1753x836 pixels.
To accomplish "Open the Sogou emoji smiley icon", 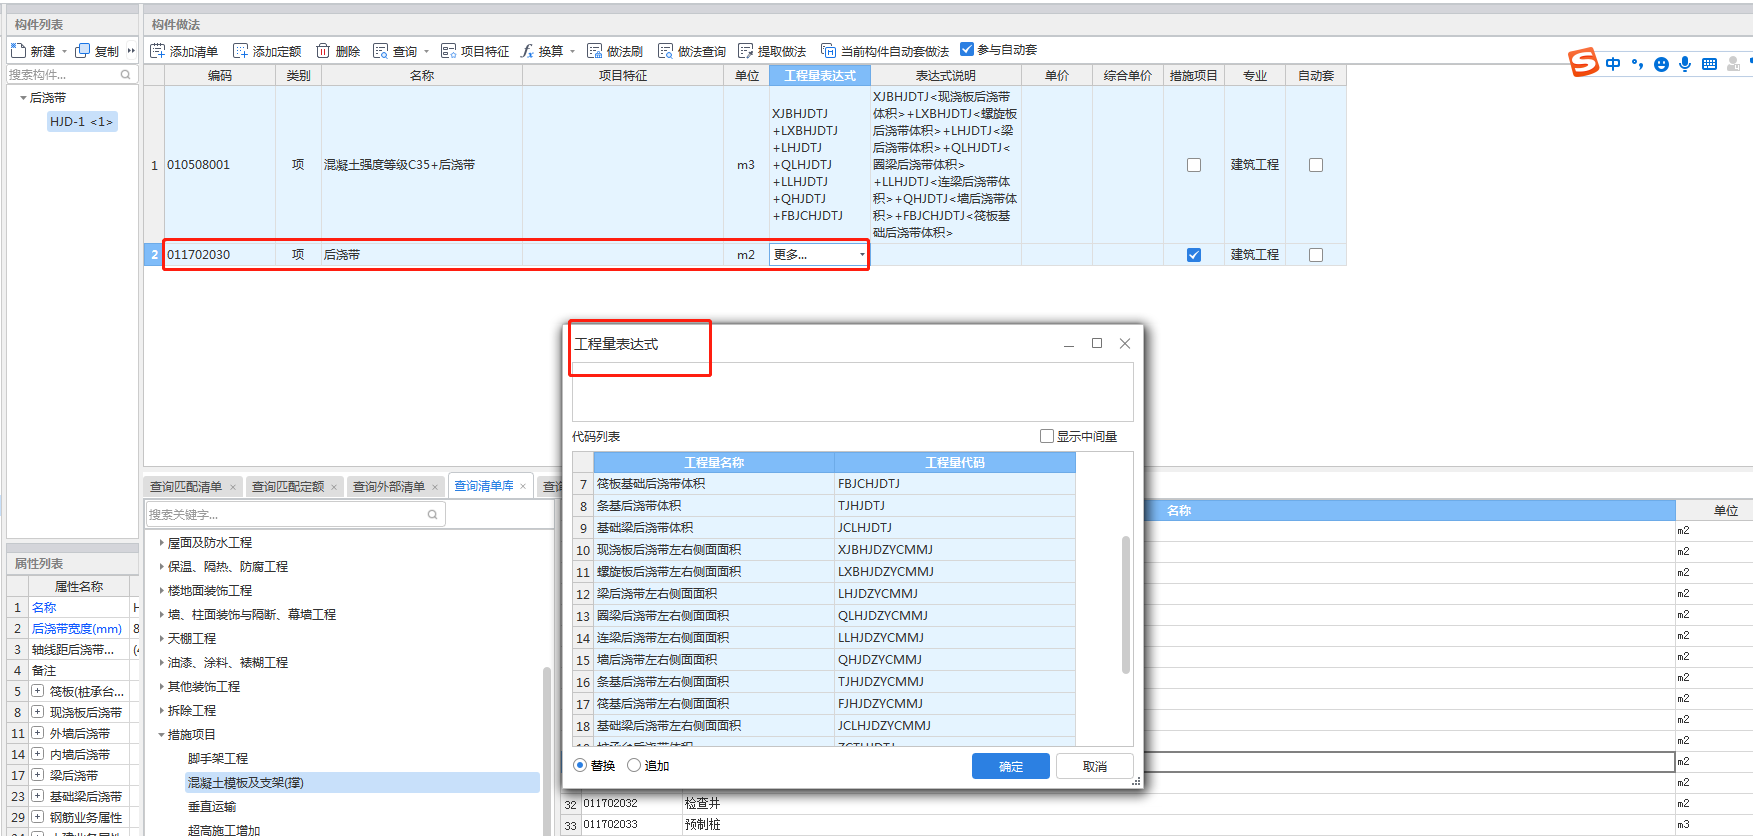I will pyautogui.click(x=1661, y=64).
